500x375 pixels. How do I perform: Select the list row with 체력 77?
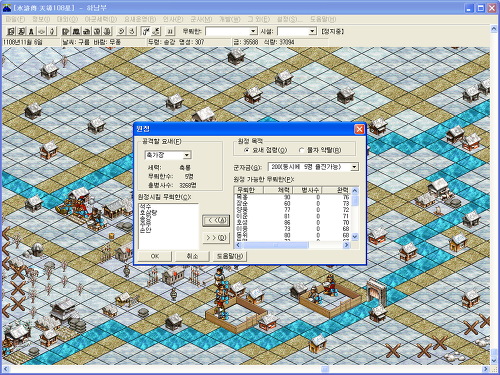pos(293,210)
